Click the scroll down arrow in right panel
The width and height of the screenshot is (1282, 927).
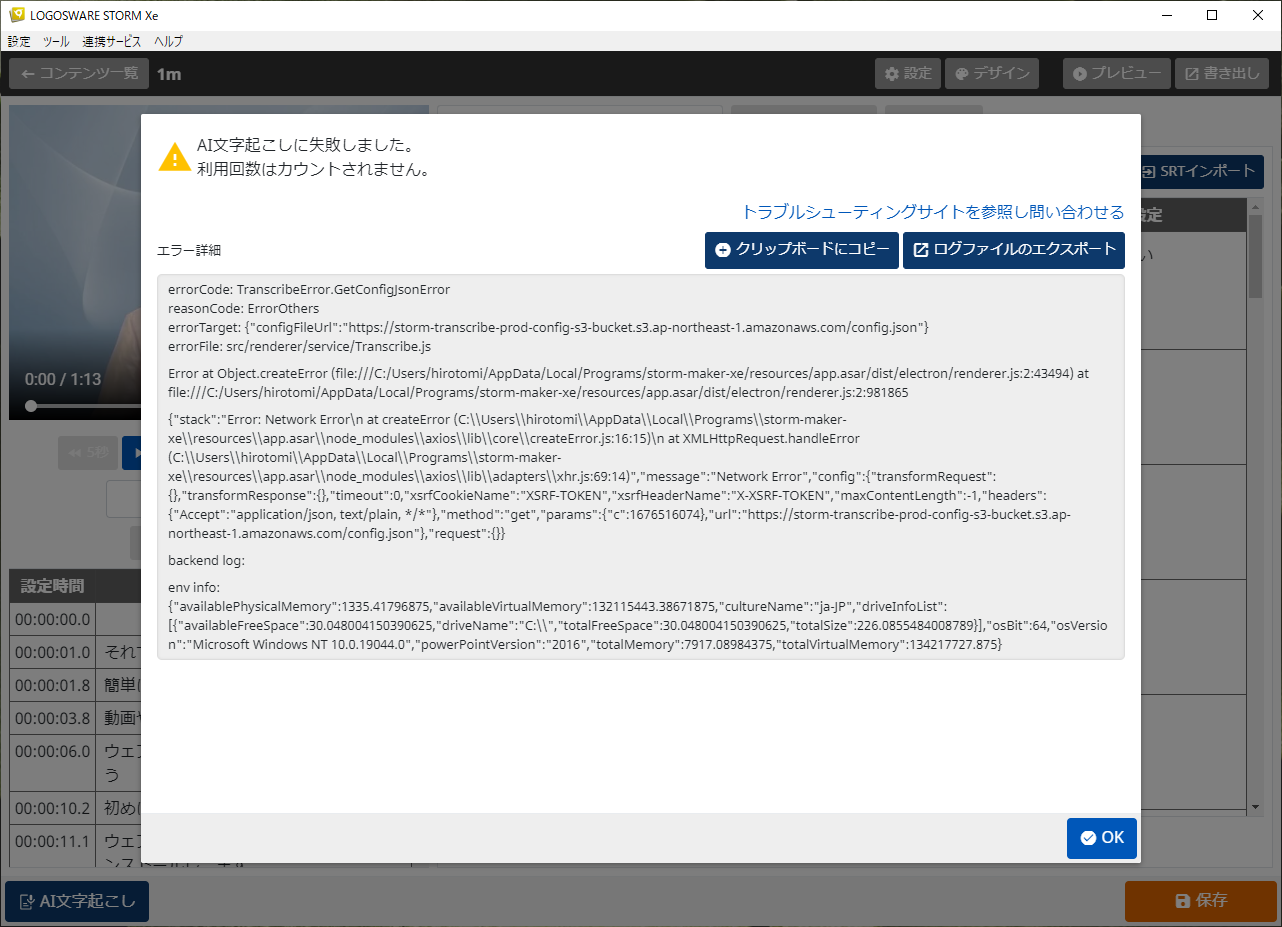(1255, 806)
